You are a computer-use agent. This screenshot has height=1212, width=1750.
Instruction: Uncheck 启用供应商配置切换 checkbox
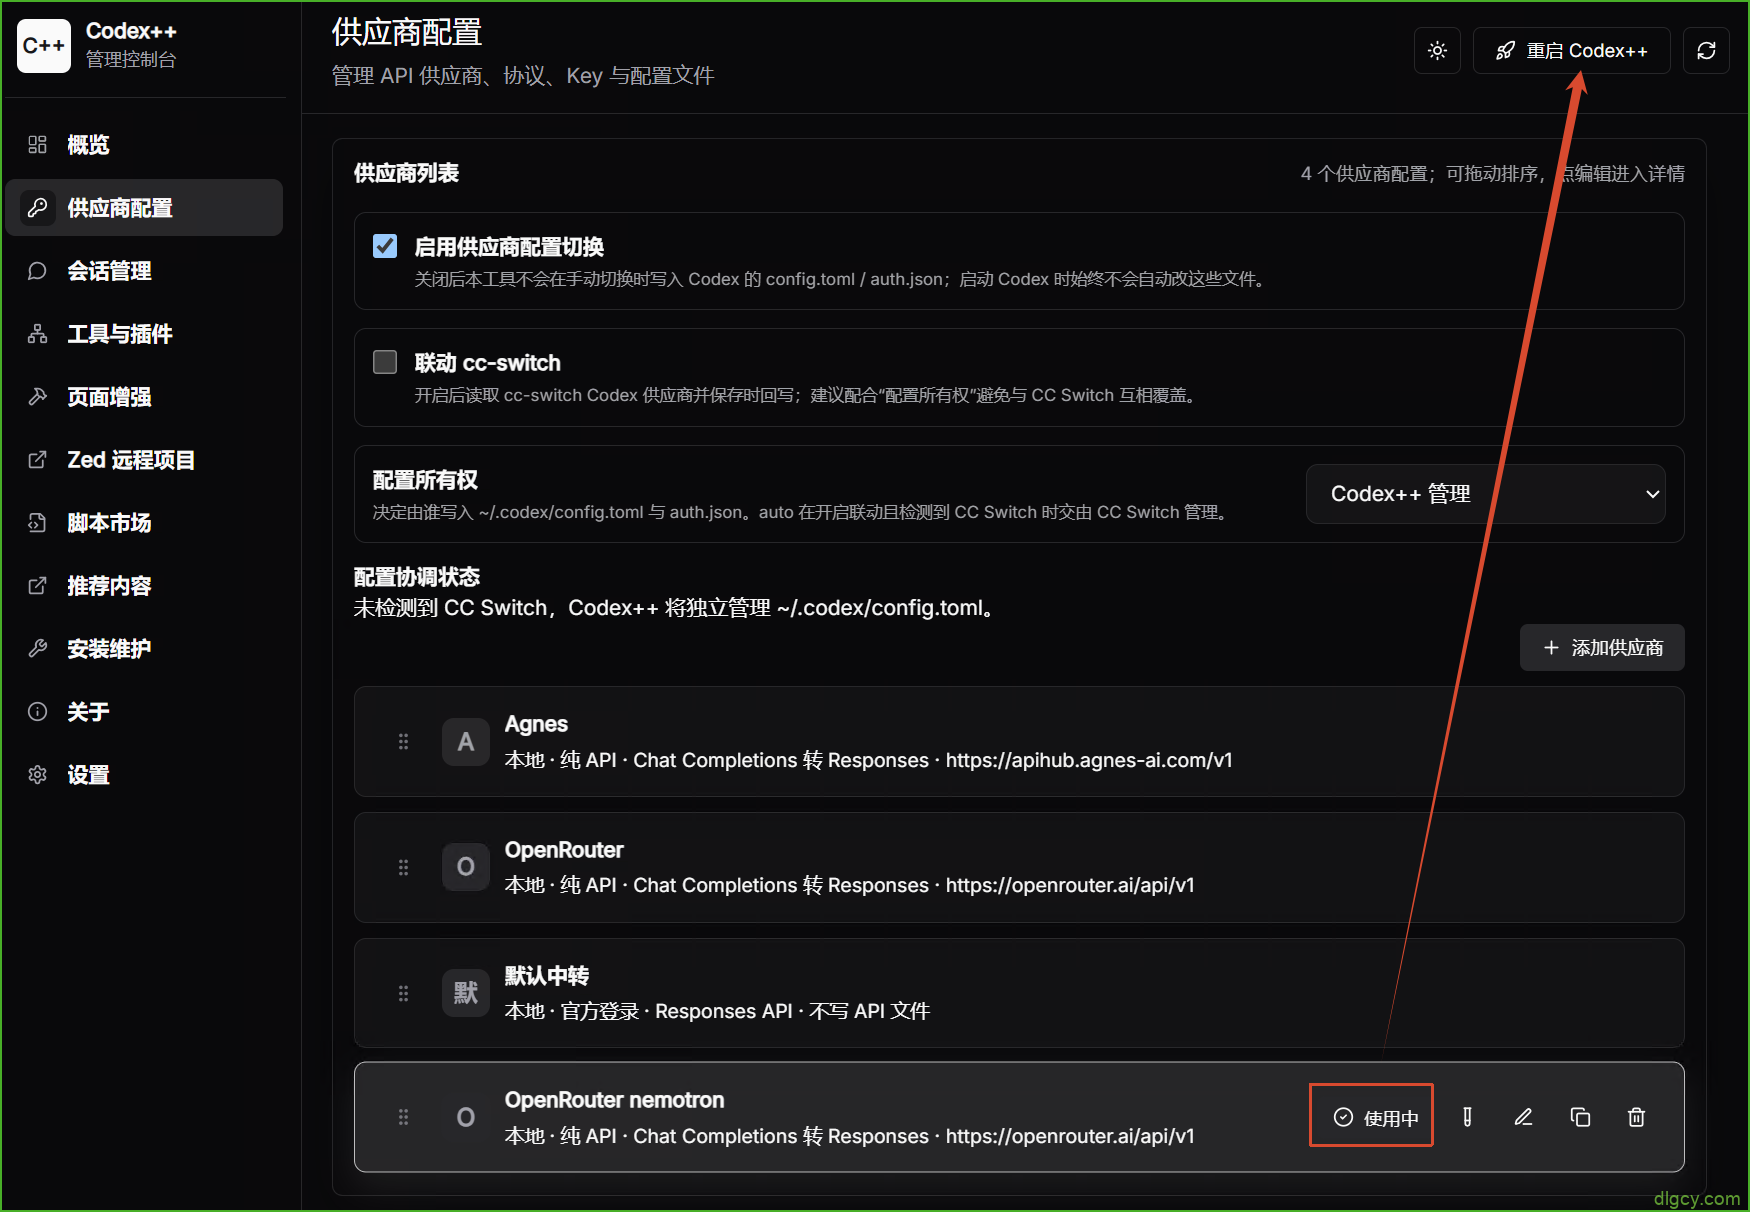(385, 246)
